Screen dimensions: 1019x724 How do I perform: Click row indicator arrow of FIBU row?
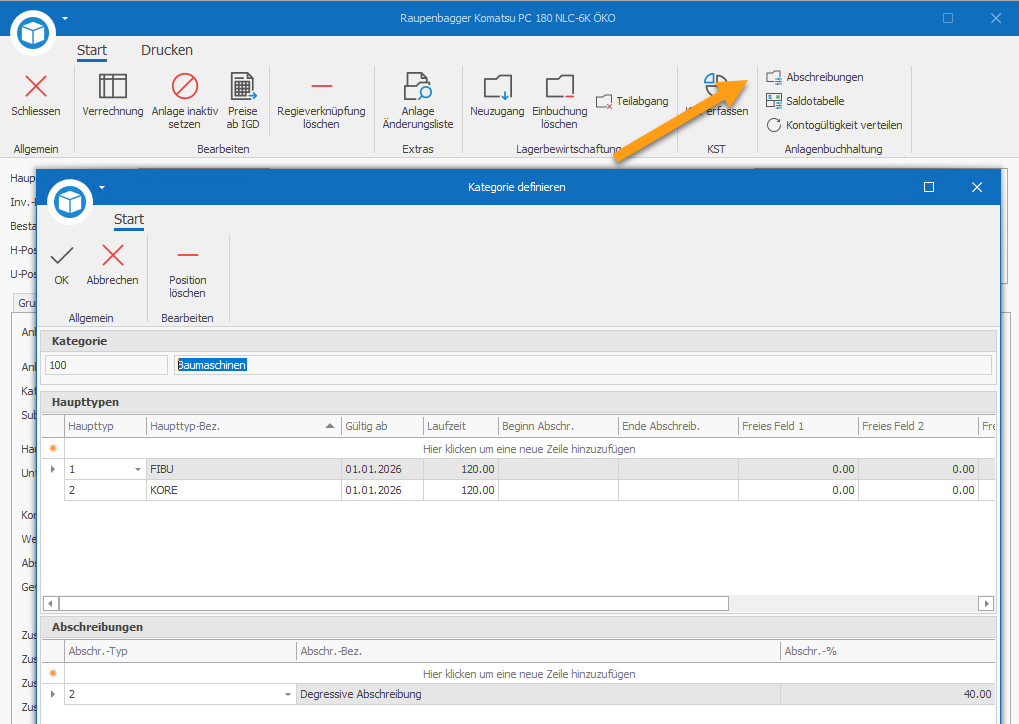point(53,469)
